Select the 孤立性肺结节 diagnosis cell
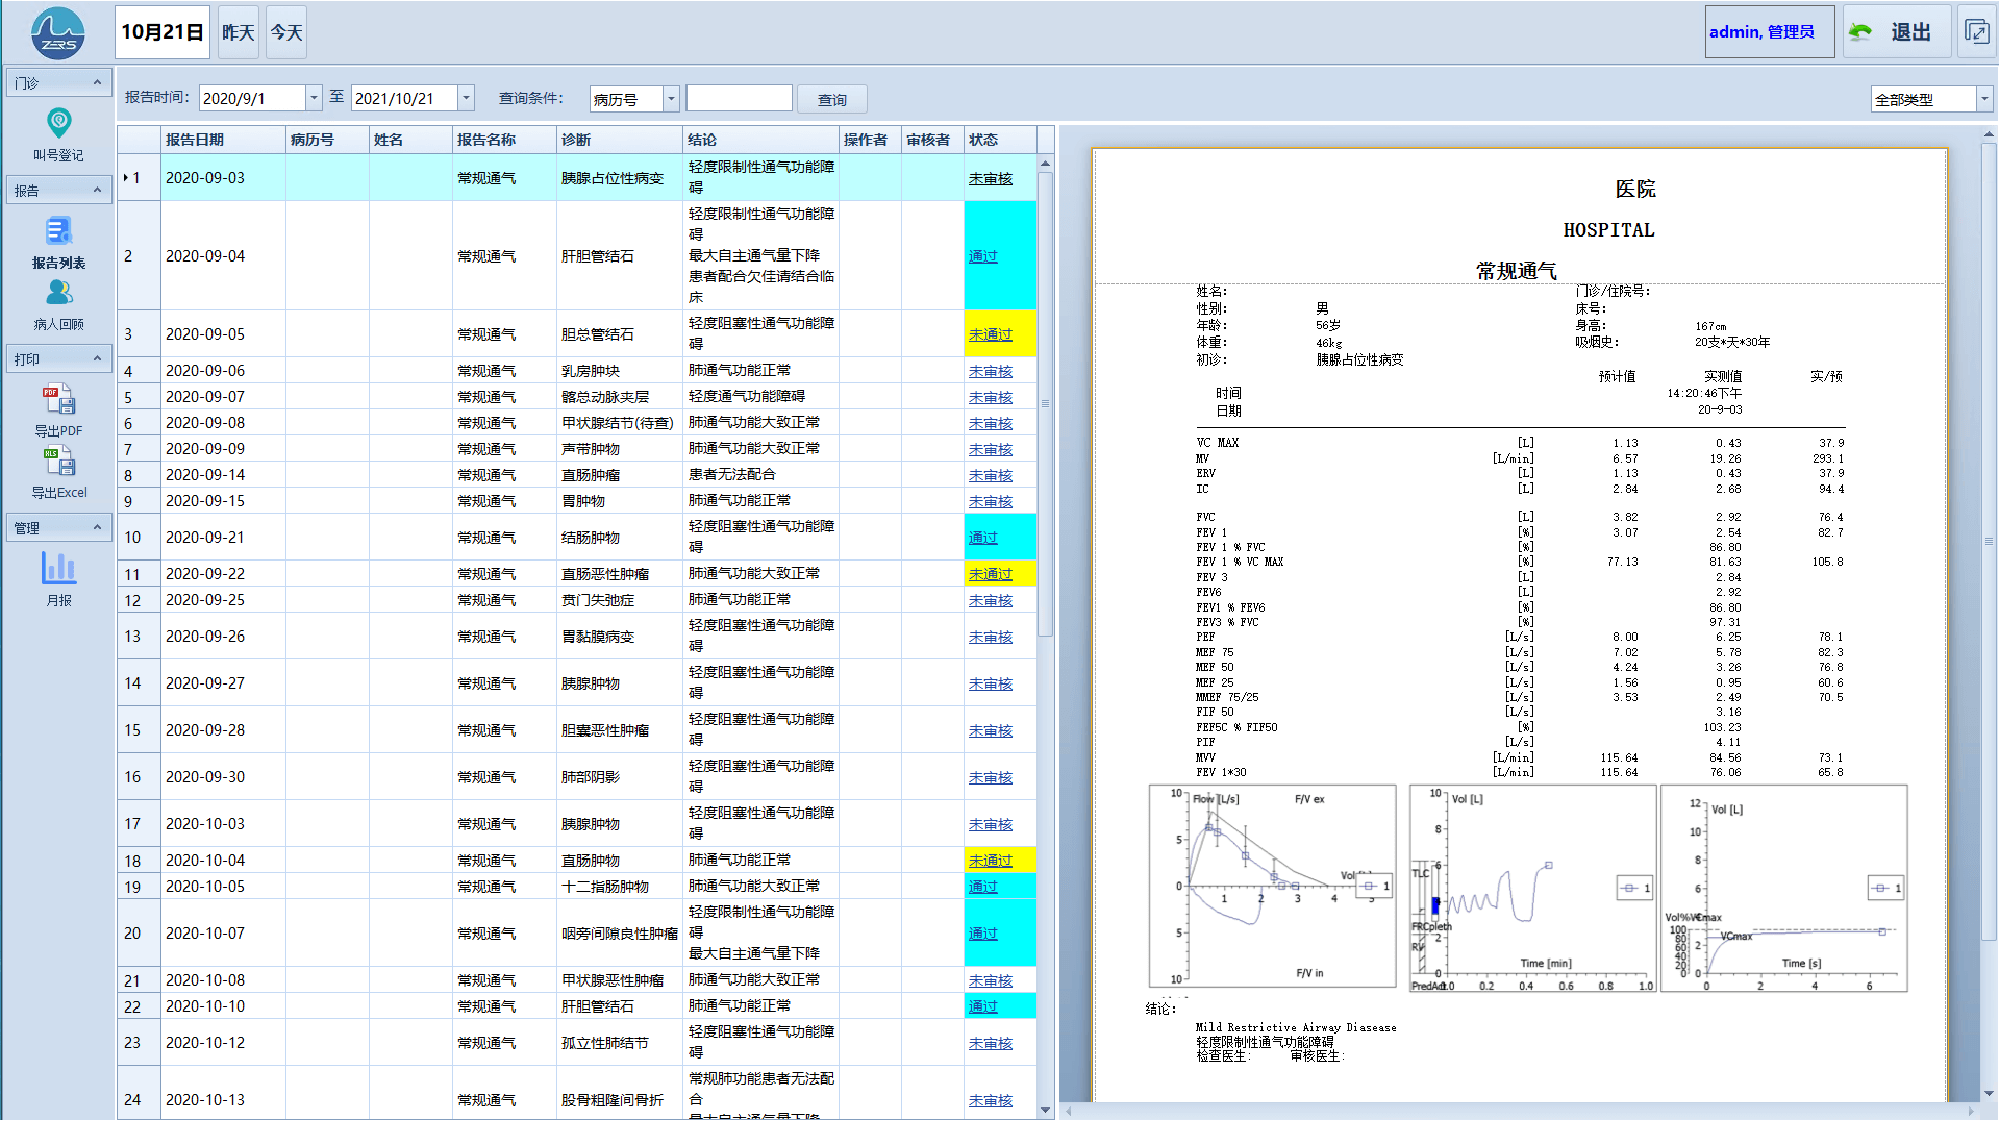2000x1124 pixels. (x=619, y=1043)
